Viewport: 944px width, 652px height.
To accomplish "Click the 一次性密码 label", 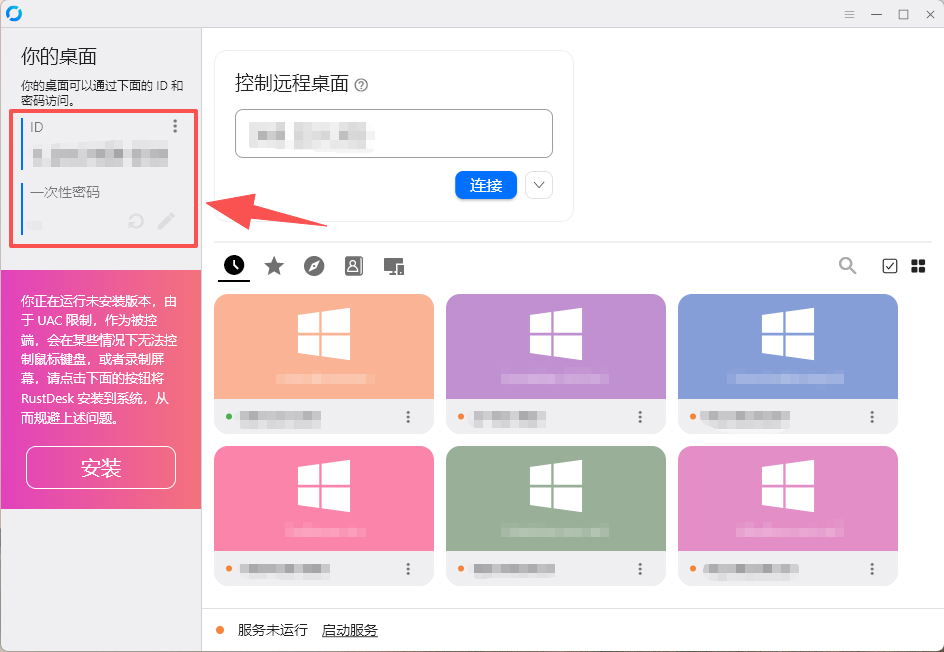I will click(65, 192).
